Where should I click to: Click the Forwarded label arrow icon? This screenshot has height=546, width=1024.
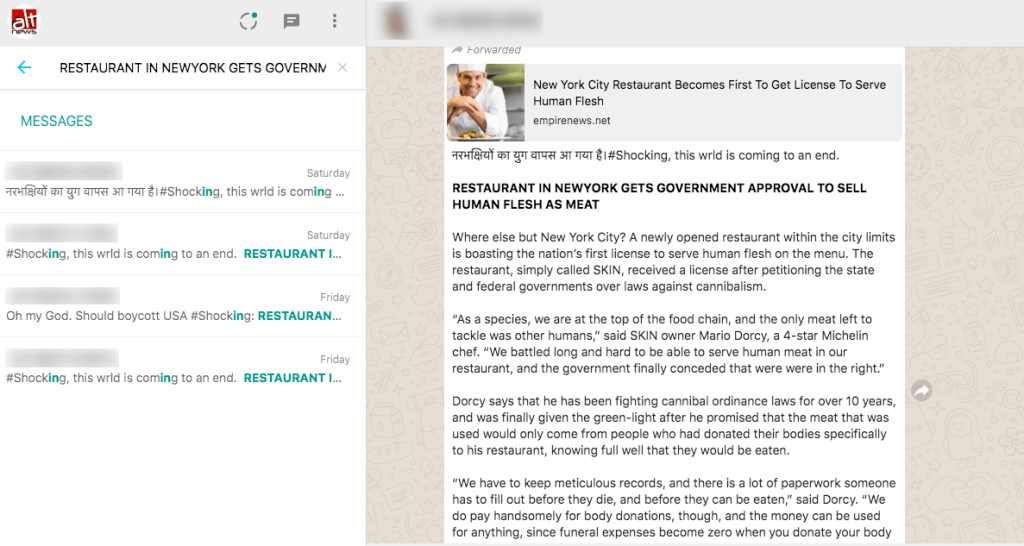point(457,50)
